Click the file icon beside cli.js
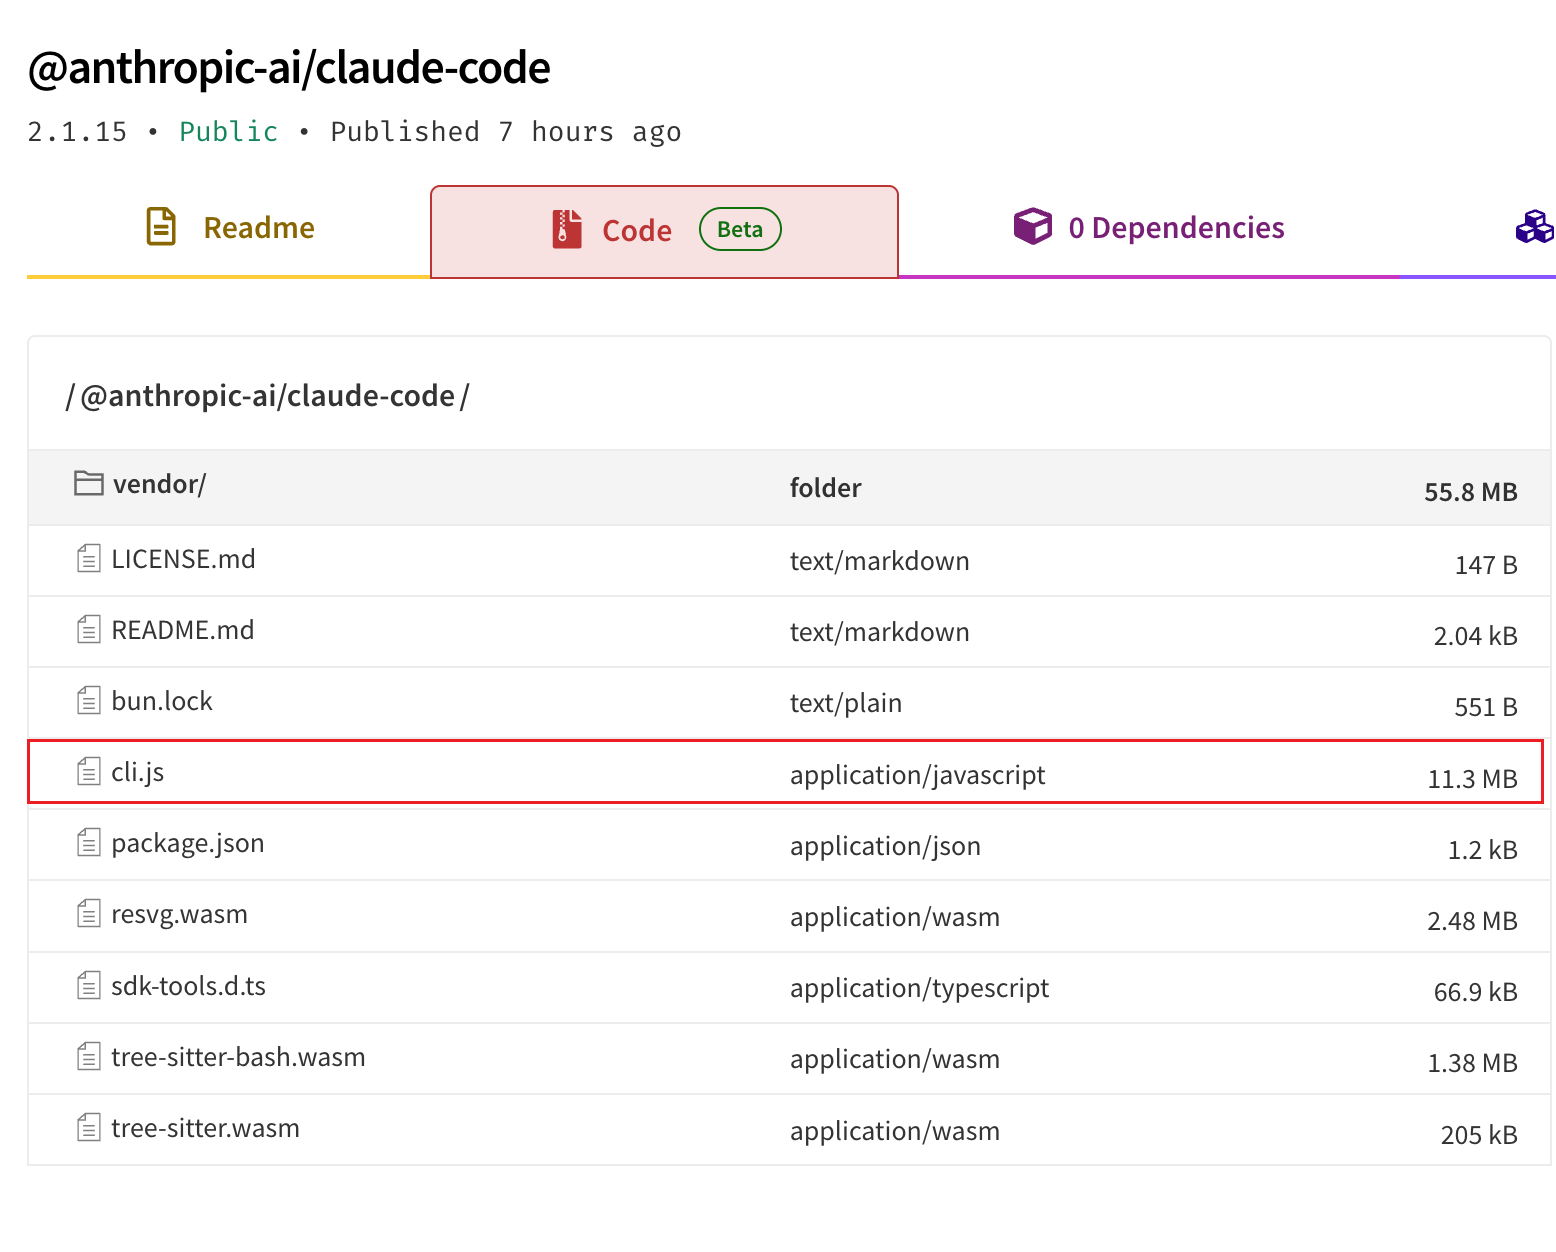The width and height of the screenshot is (1556, 1252). point(88,771)
